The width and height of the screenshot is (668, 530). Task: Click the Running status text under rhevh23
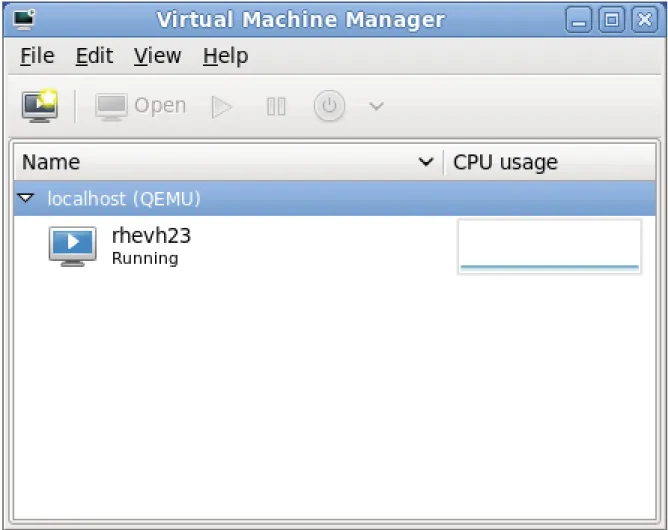pos(145,259)
